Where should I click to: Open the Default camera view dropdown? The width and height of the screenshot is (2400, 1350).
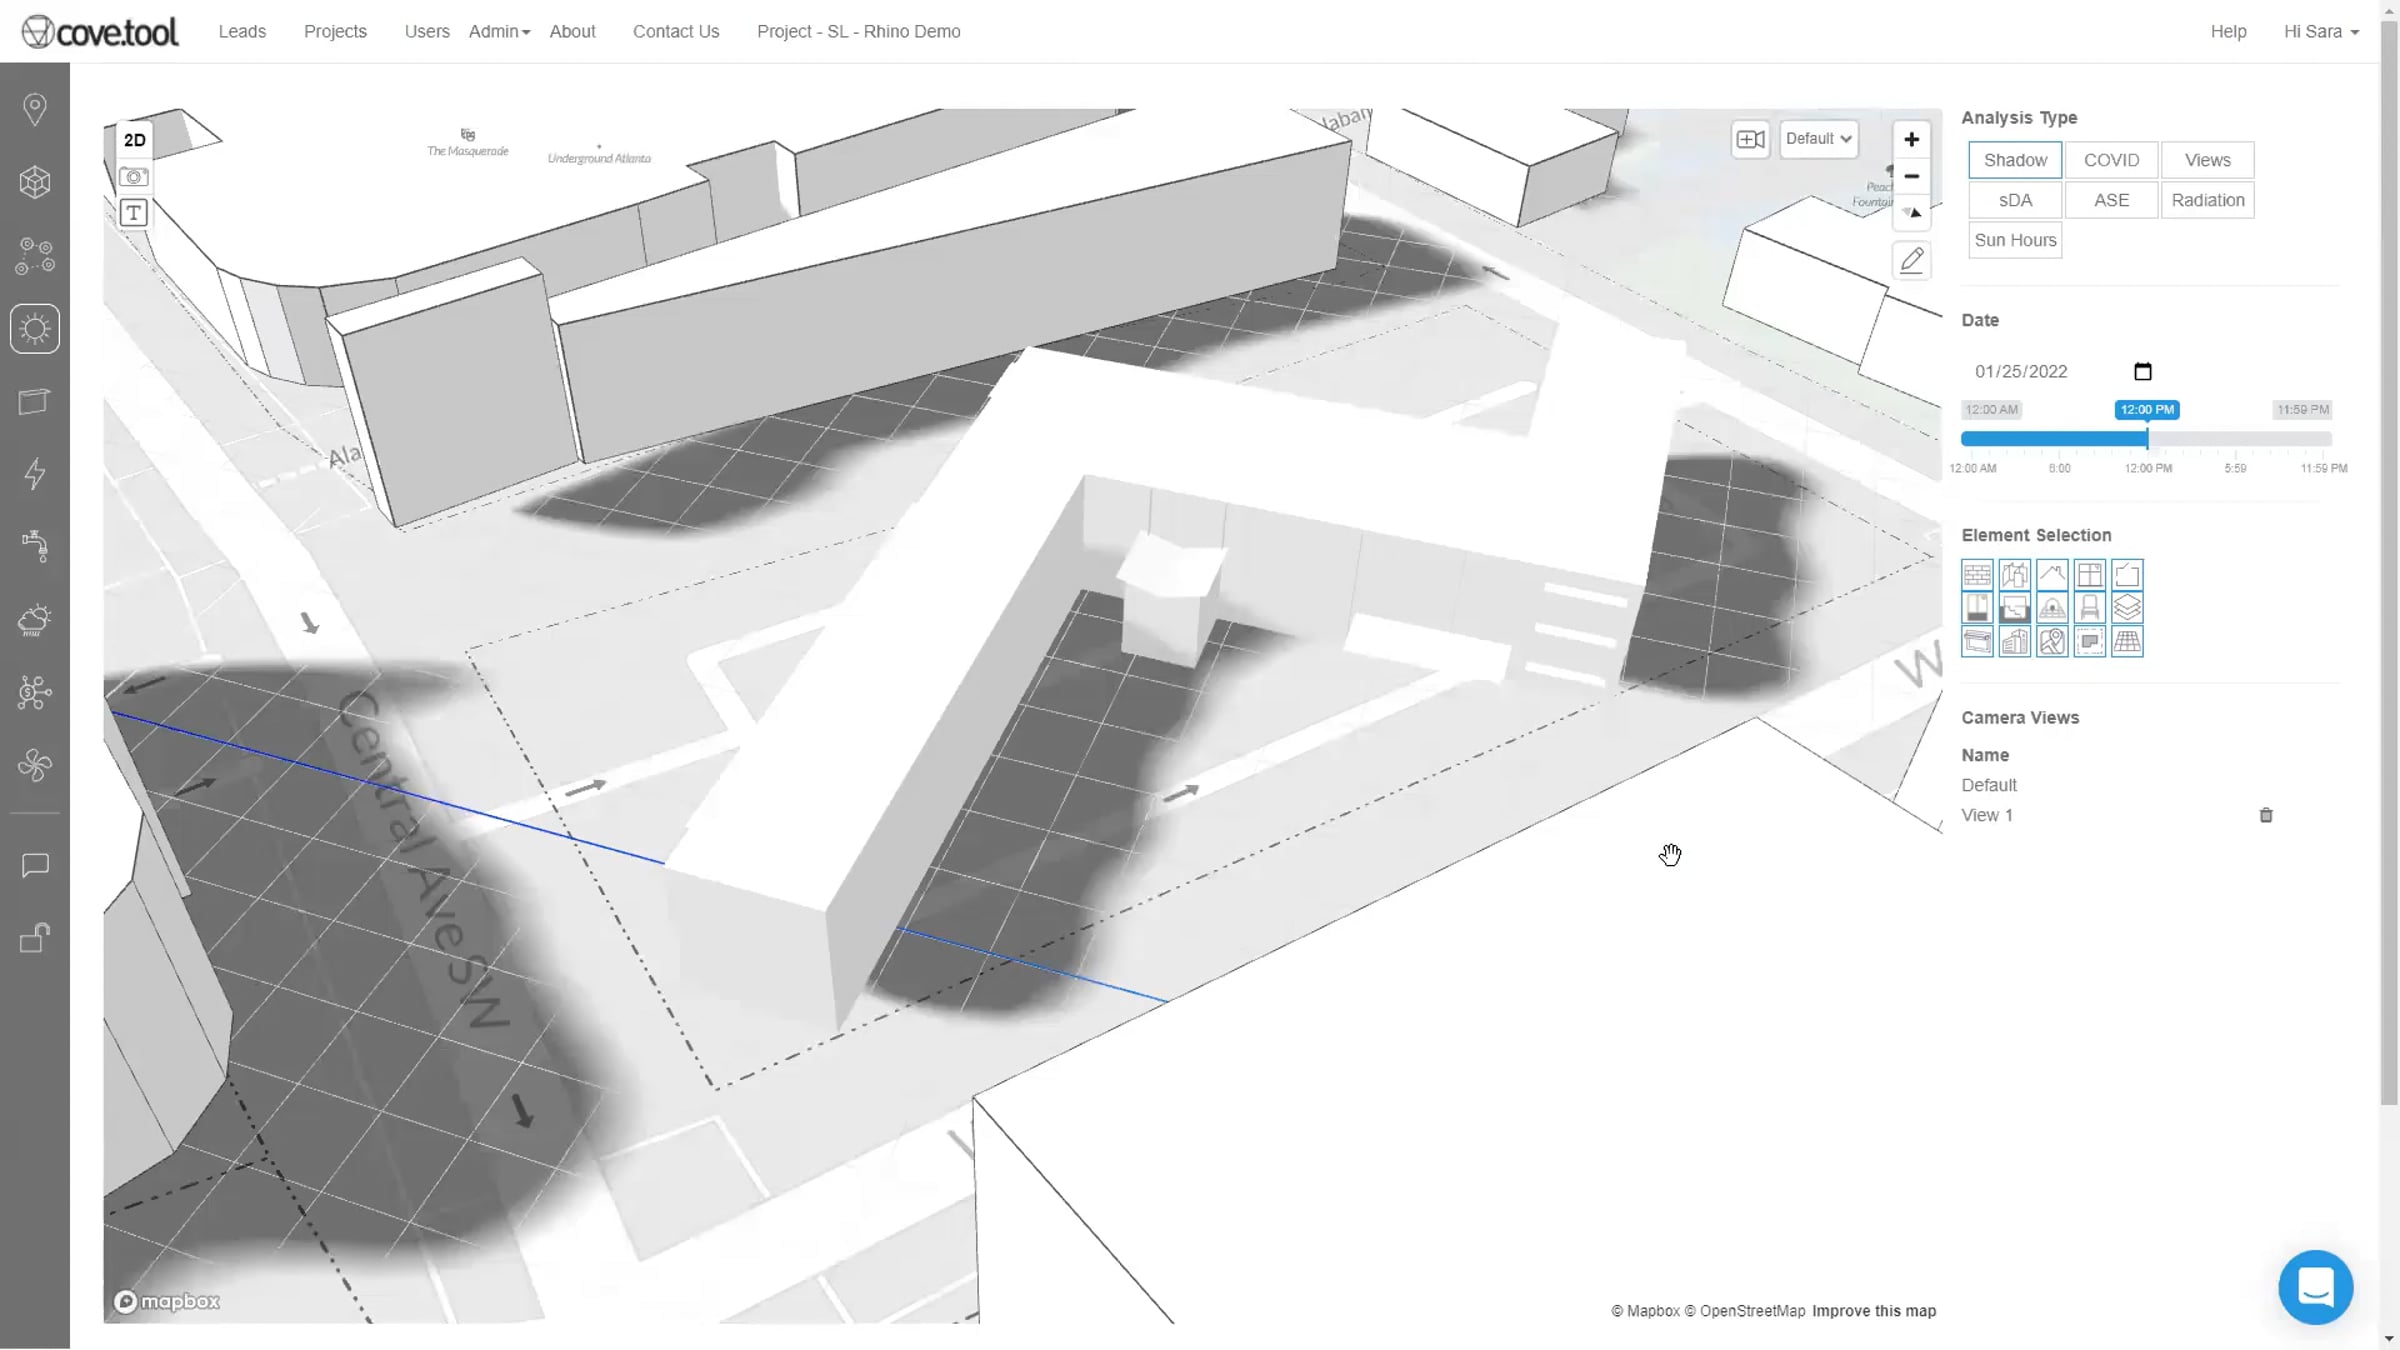(1818, 139)
